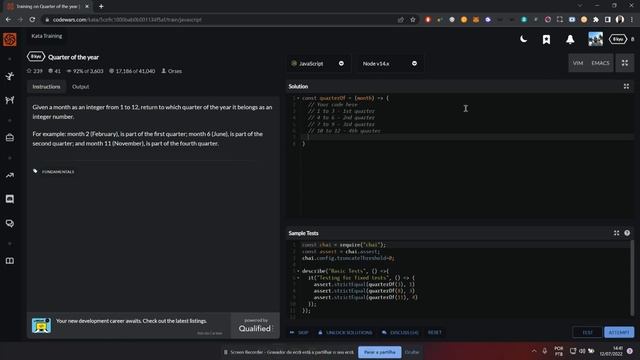Open Chrome side panel icon
Screen dimensions: 640x360
tap(608, 20)
